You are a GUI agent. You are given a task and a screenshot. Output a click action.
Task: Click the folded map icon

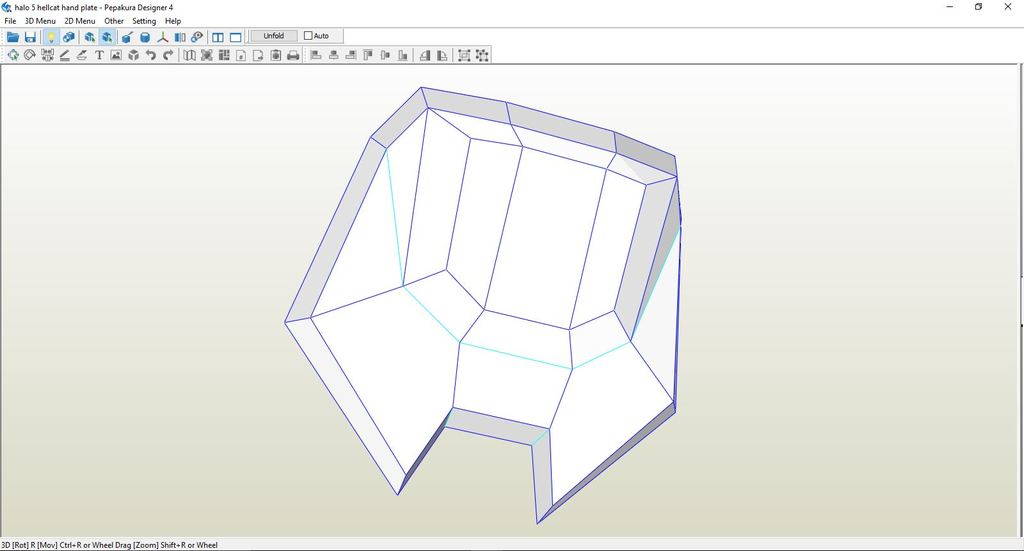(x=189, y=55)
